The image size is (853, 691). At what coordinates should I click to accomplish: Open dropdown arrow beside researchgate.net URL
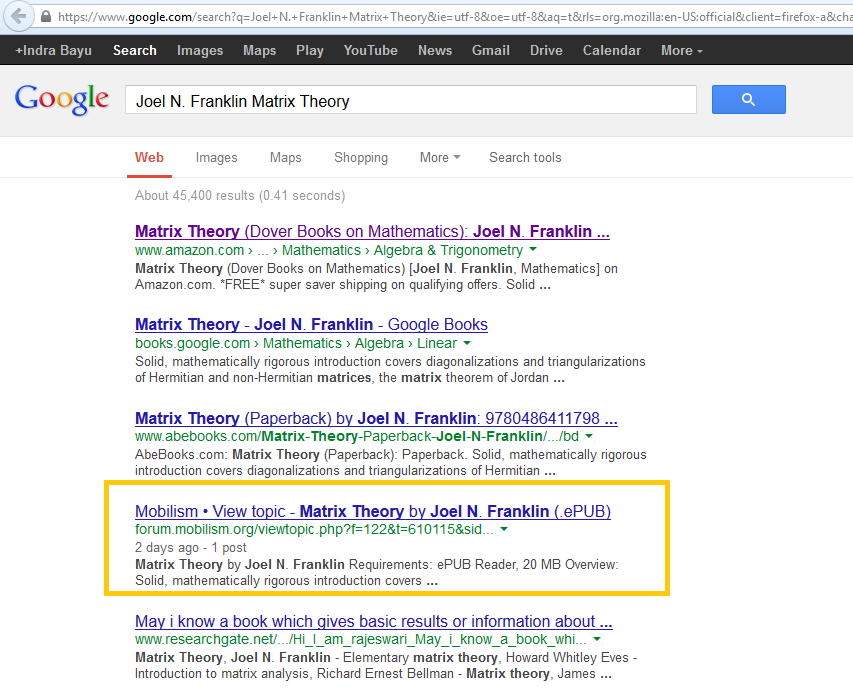point(597,639)
